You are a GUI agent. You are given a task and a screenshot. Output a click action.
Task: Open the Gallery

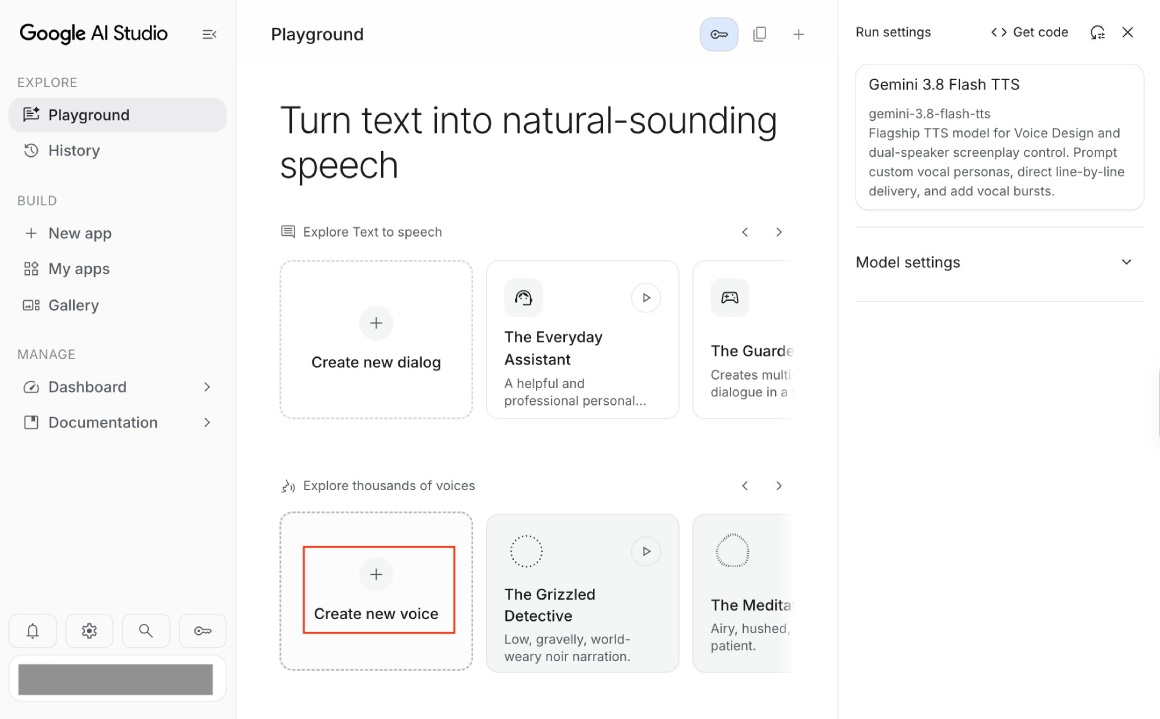[118, 305]
